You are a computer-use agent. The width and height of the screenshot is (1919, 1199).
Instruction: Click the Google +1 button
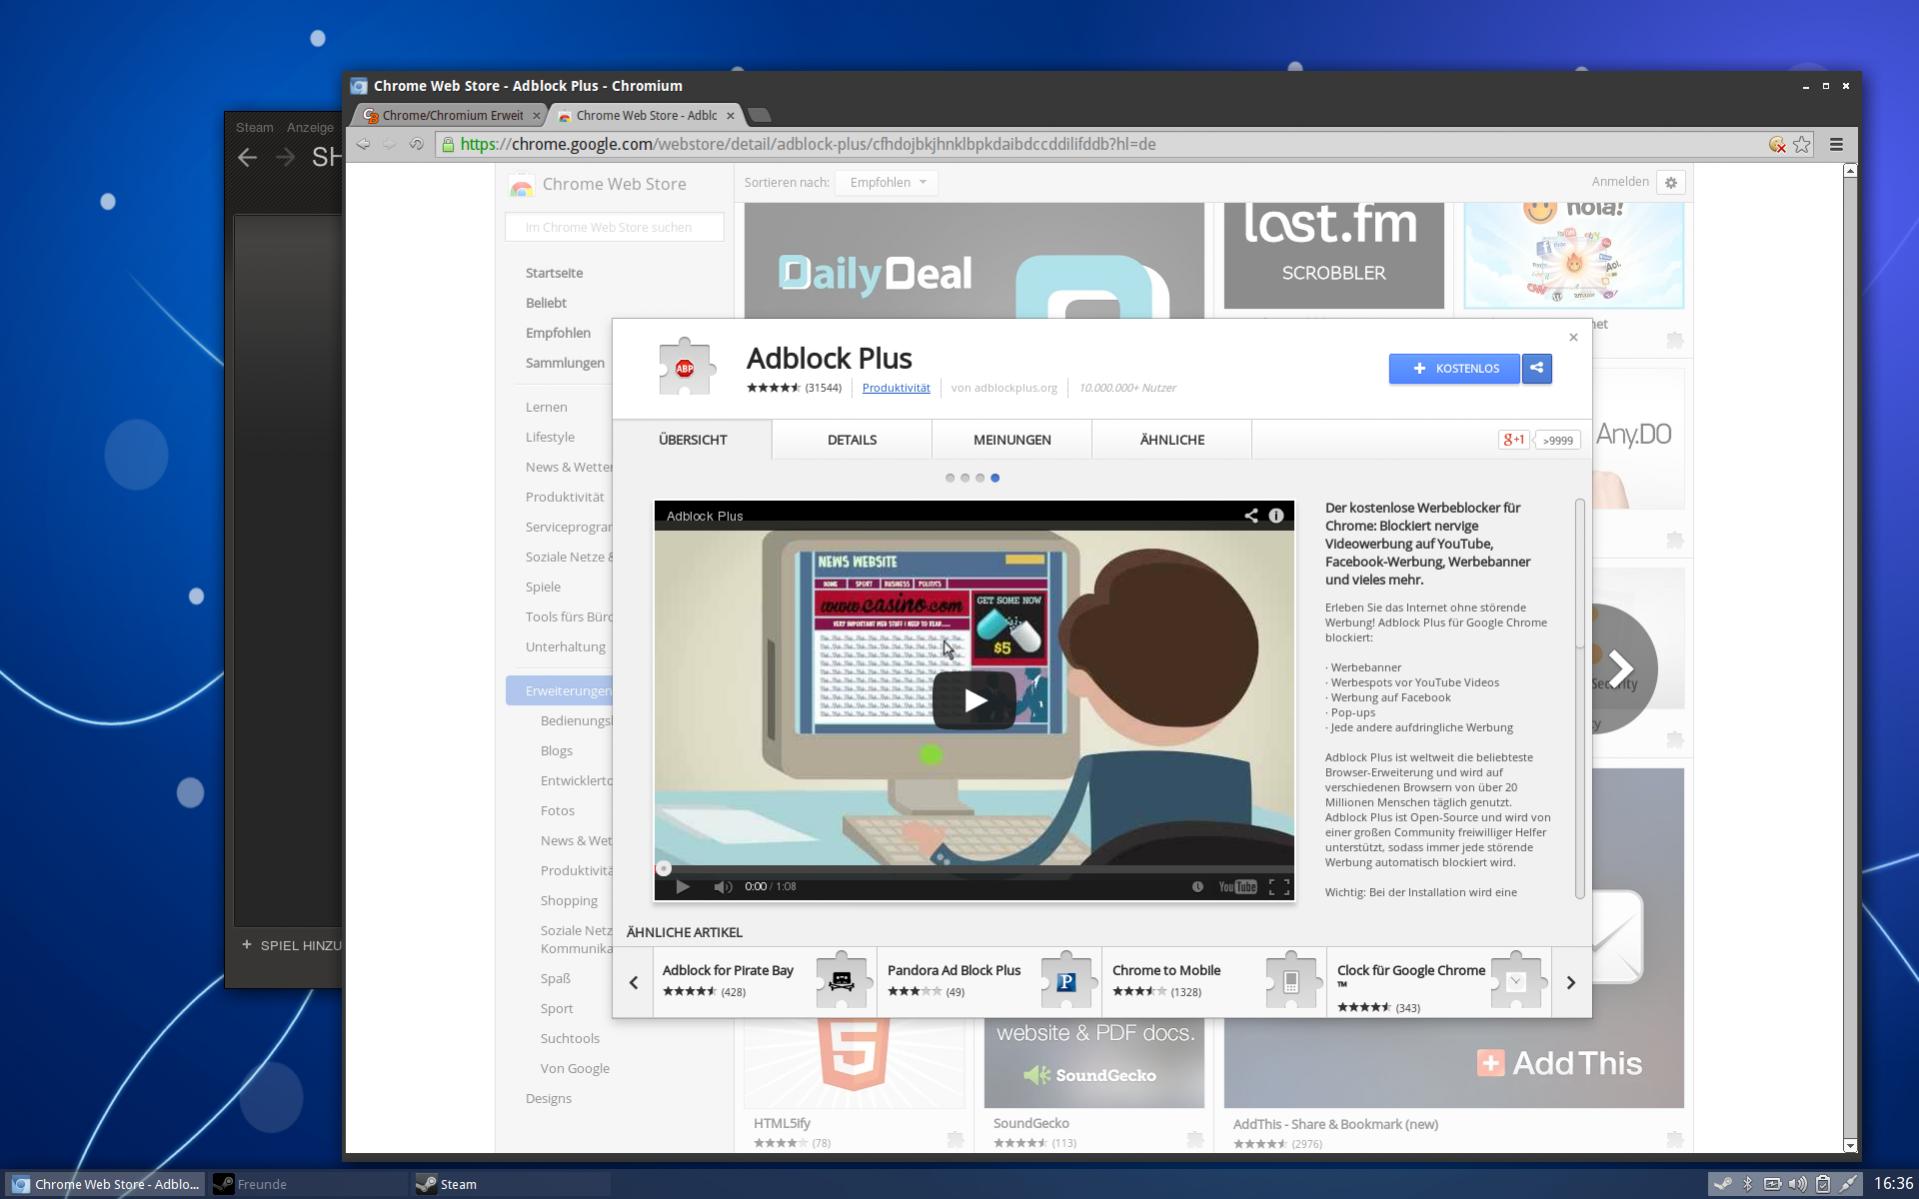1513,440
